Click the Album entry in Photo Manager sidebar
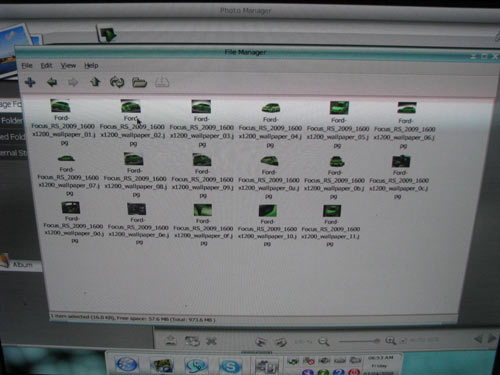 [22, 265]
